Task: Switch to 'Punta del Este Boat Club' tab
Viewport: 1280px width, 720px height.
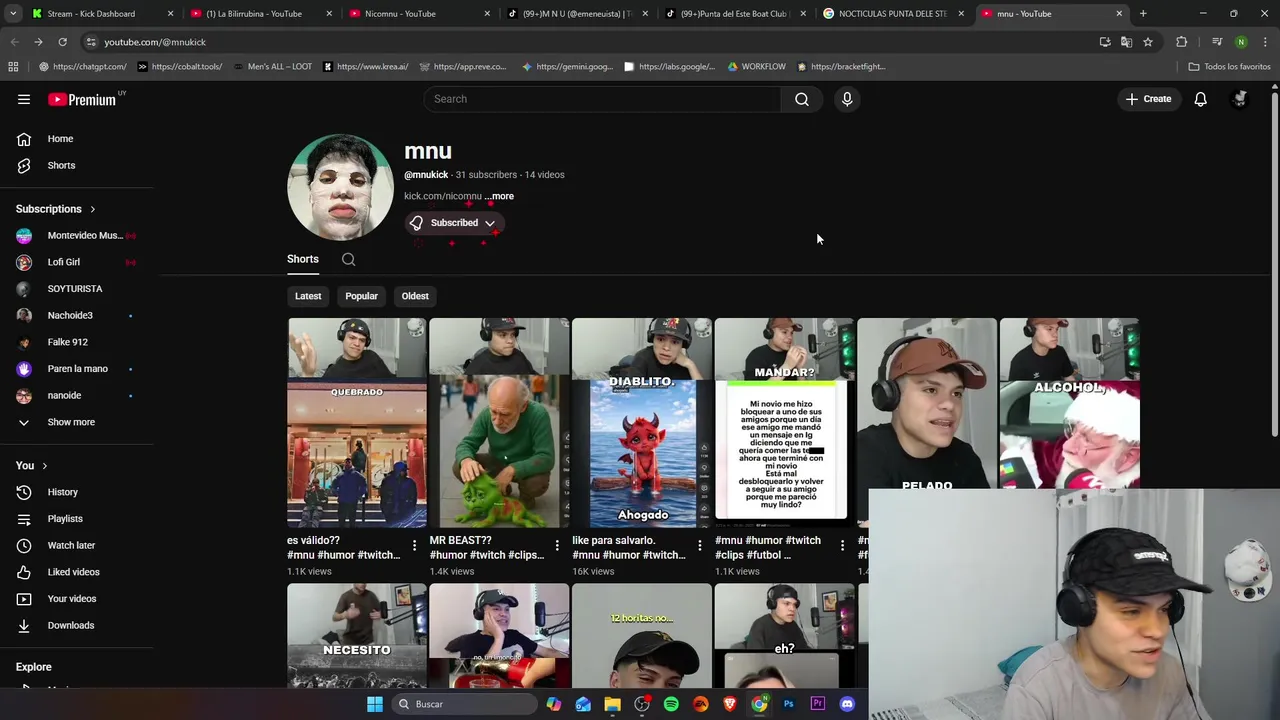Action: (734, 14)
